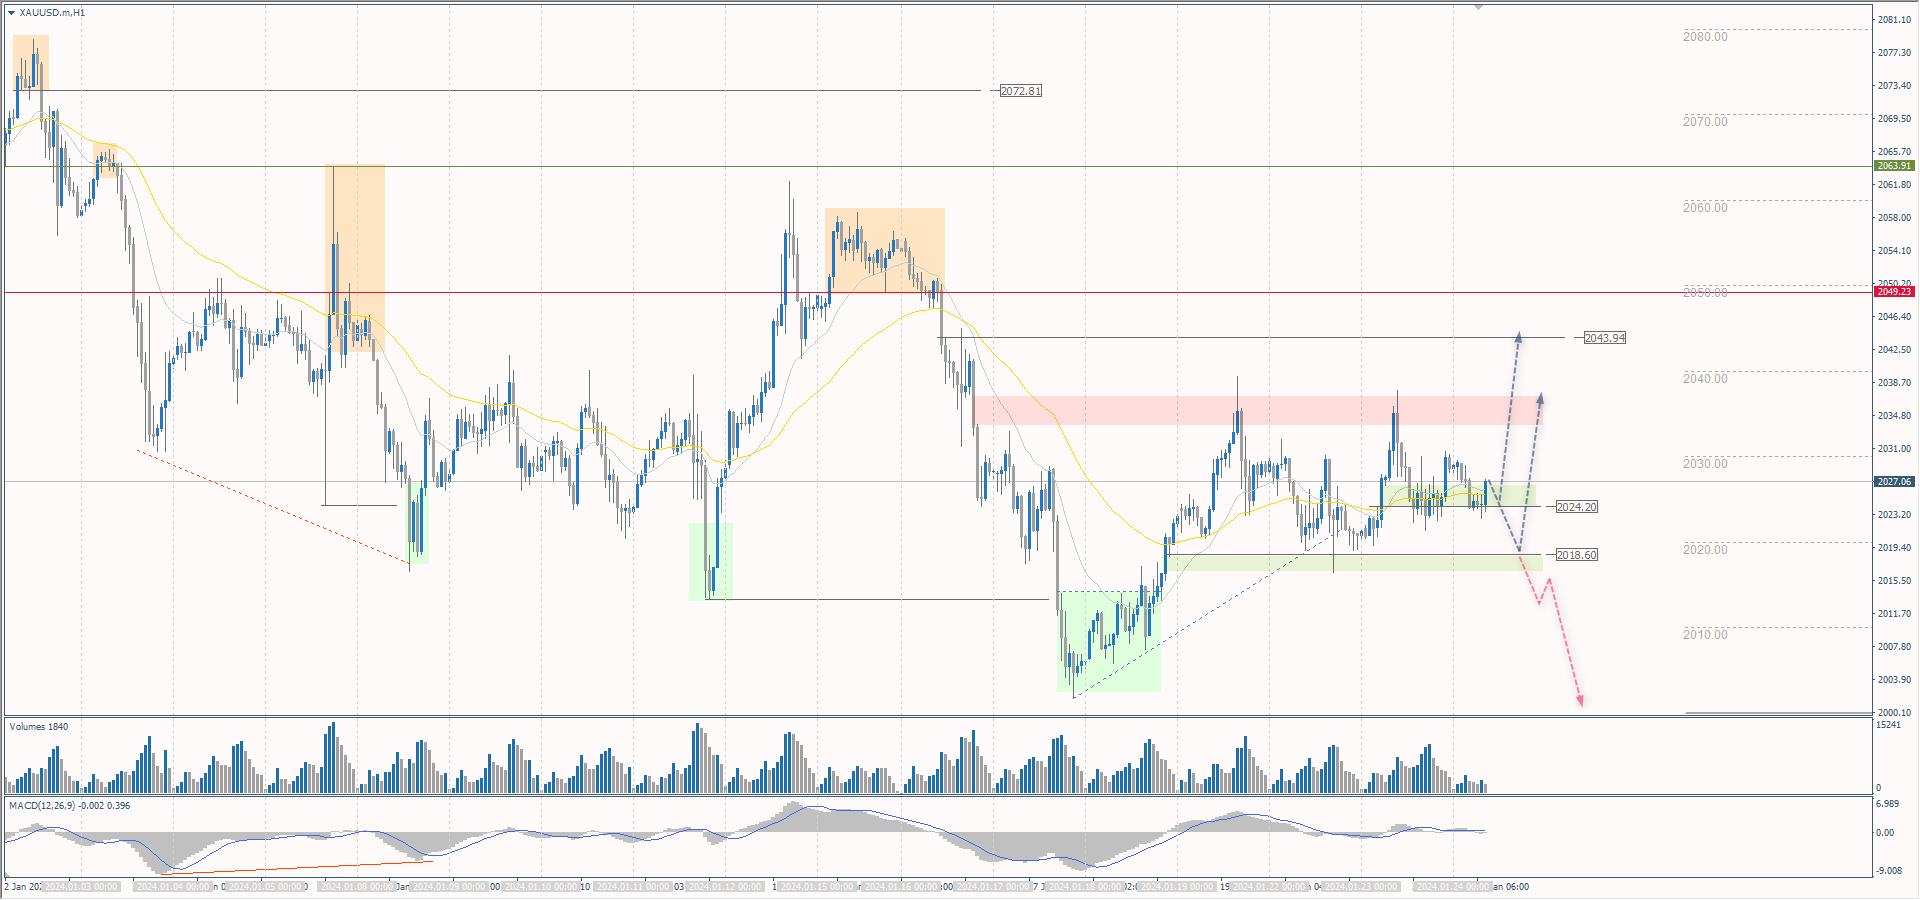
Task: Click the 2081.10 price axis value
Action: click(1894, 20)
